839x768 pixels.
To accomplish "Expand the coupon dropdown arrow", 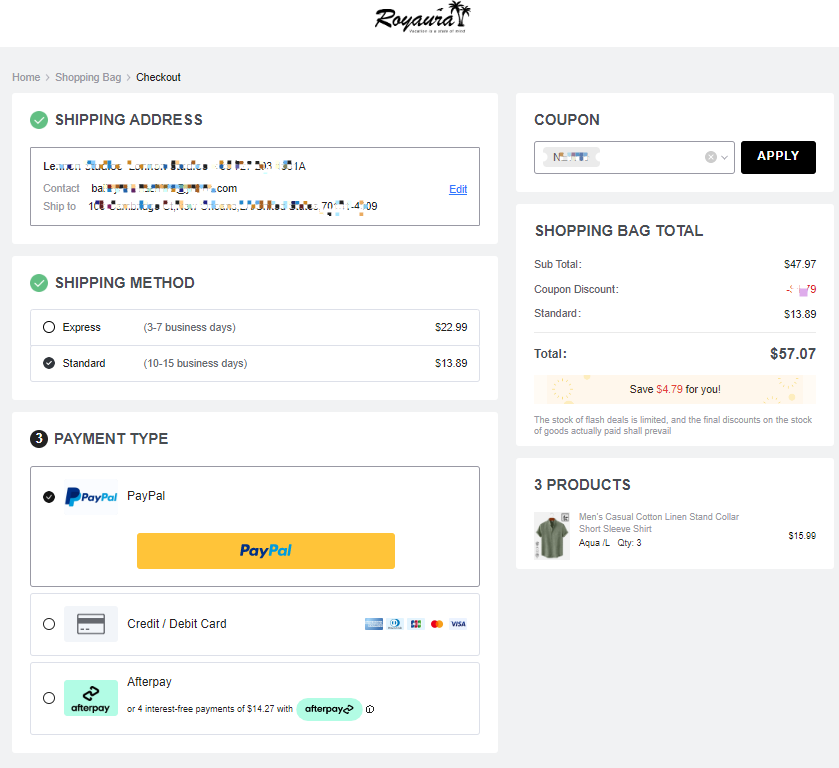I will 725,157.
